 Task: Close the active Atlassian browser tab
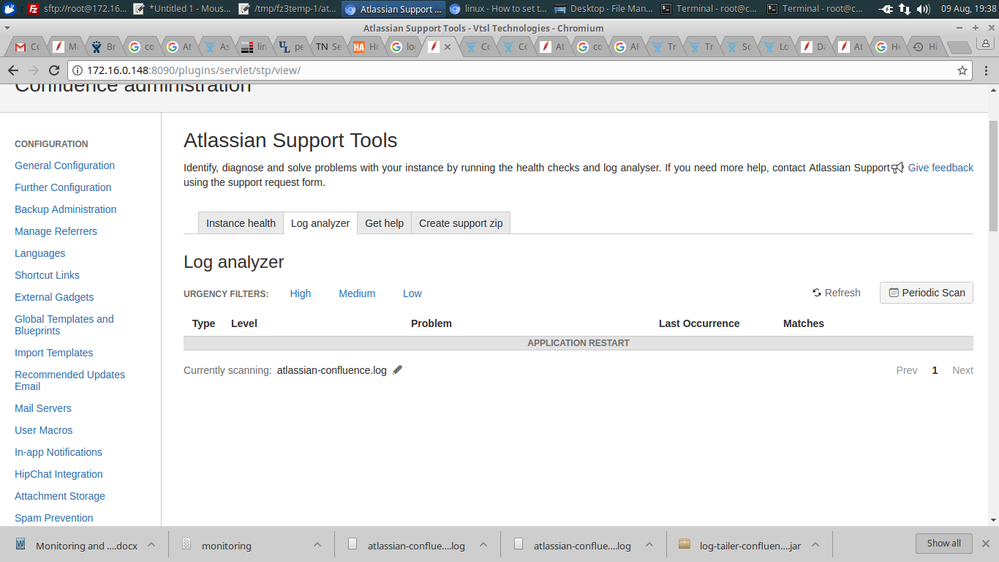click(x=447, y=47)
